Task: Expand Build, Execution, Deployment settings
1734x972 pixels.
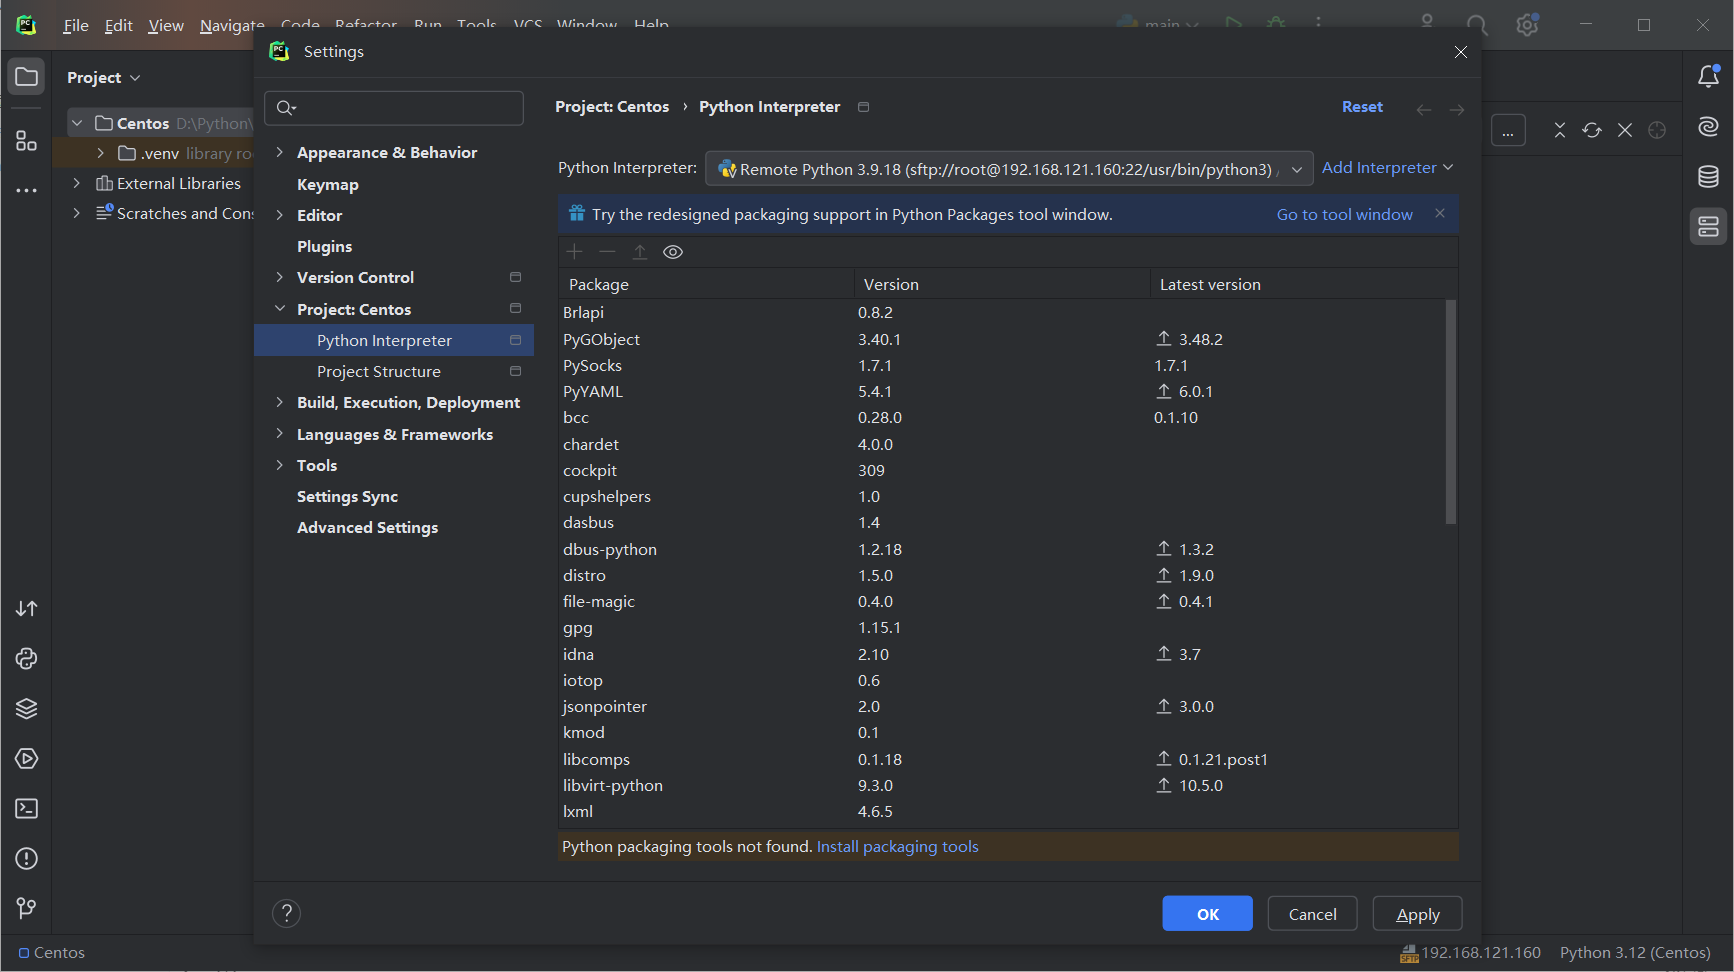Action: coord(280,402)
